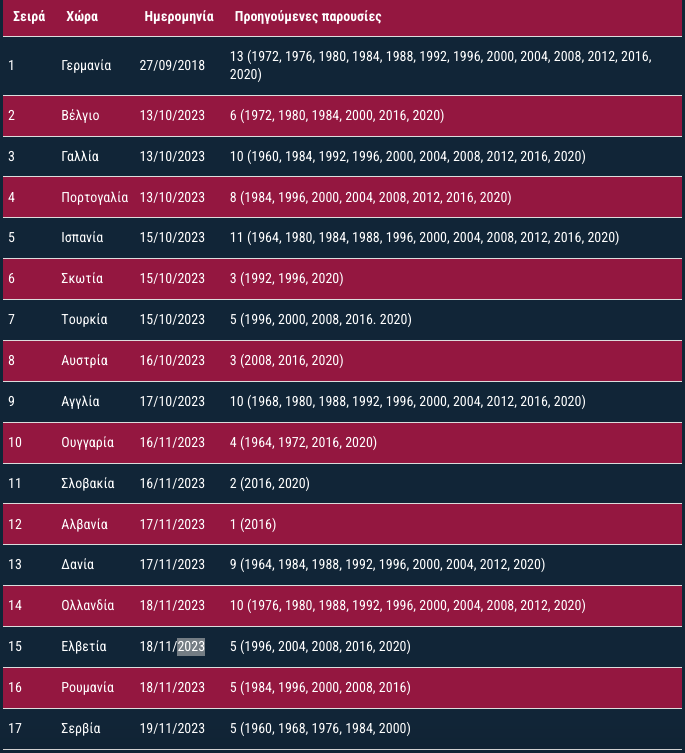Click the Σκωτία appearances cell (1992, 1996, 2020)
Screen dimensions: 685x753
[x=286, y=279]
